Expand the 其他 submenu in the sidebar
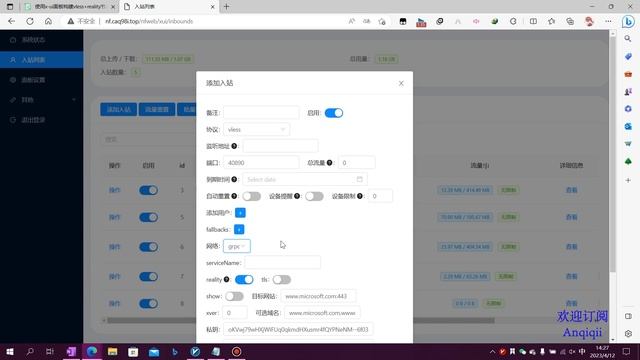Viewport: 640px width, 360px height. coord(42,100)
